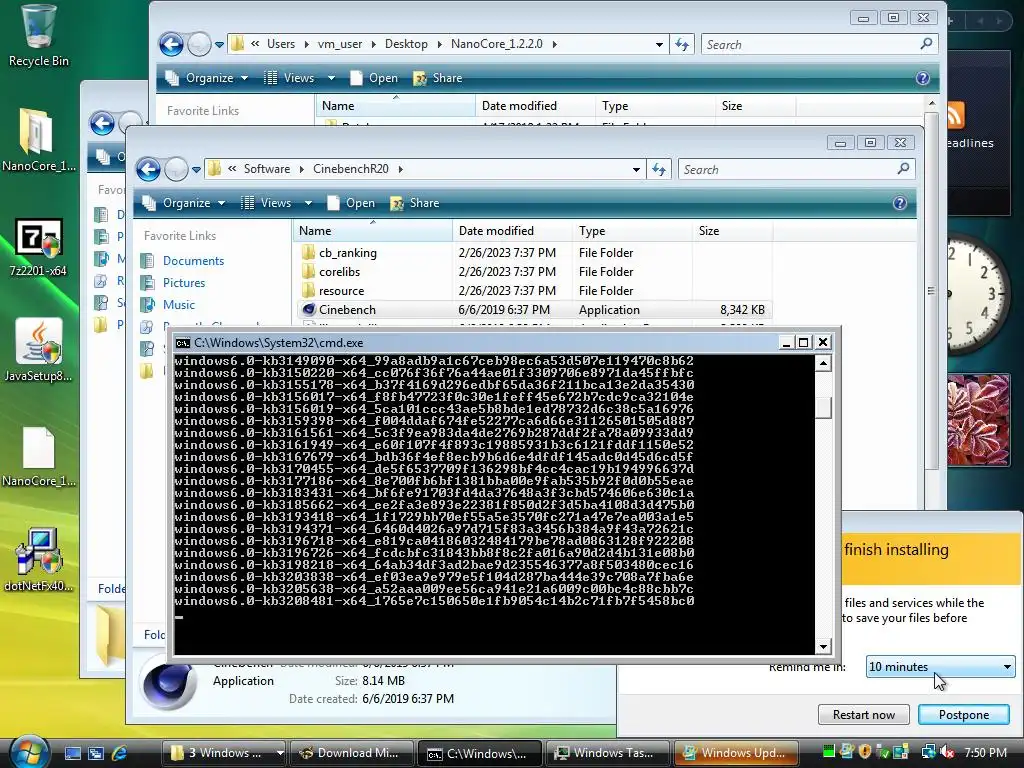Open Views dropdown arrow in NanoCore window
The image size is (1024, 768).
tap(330, 78)
